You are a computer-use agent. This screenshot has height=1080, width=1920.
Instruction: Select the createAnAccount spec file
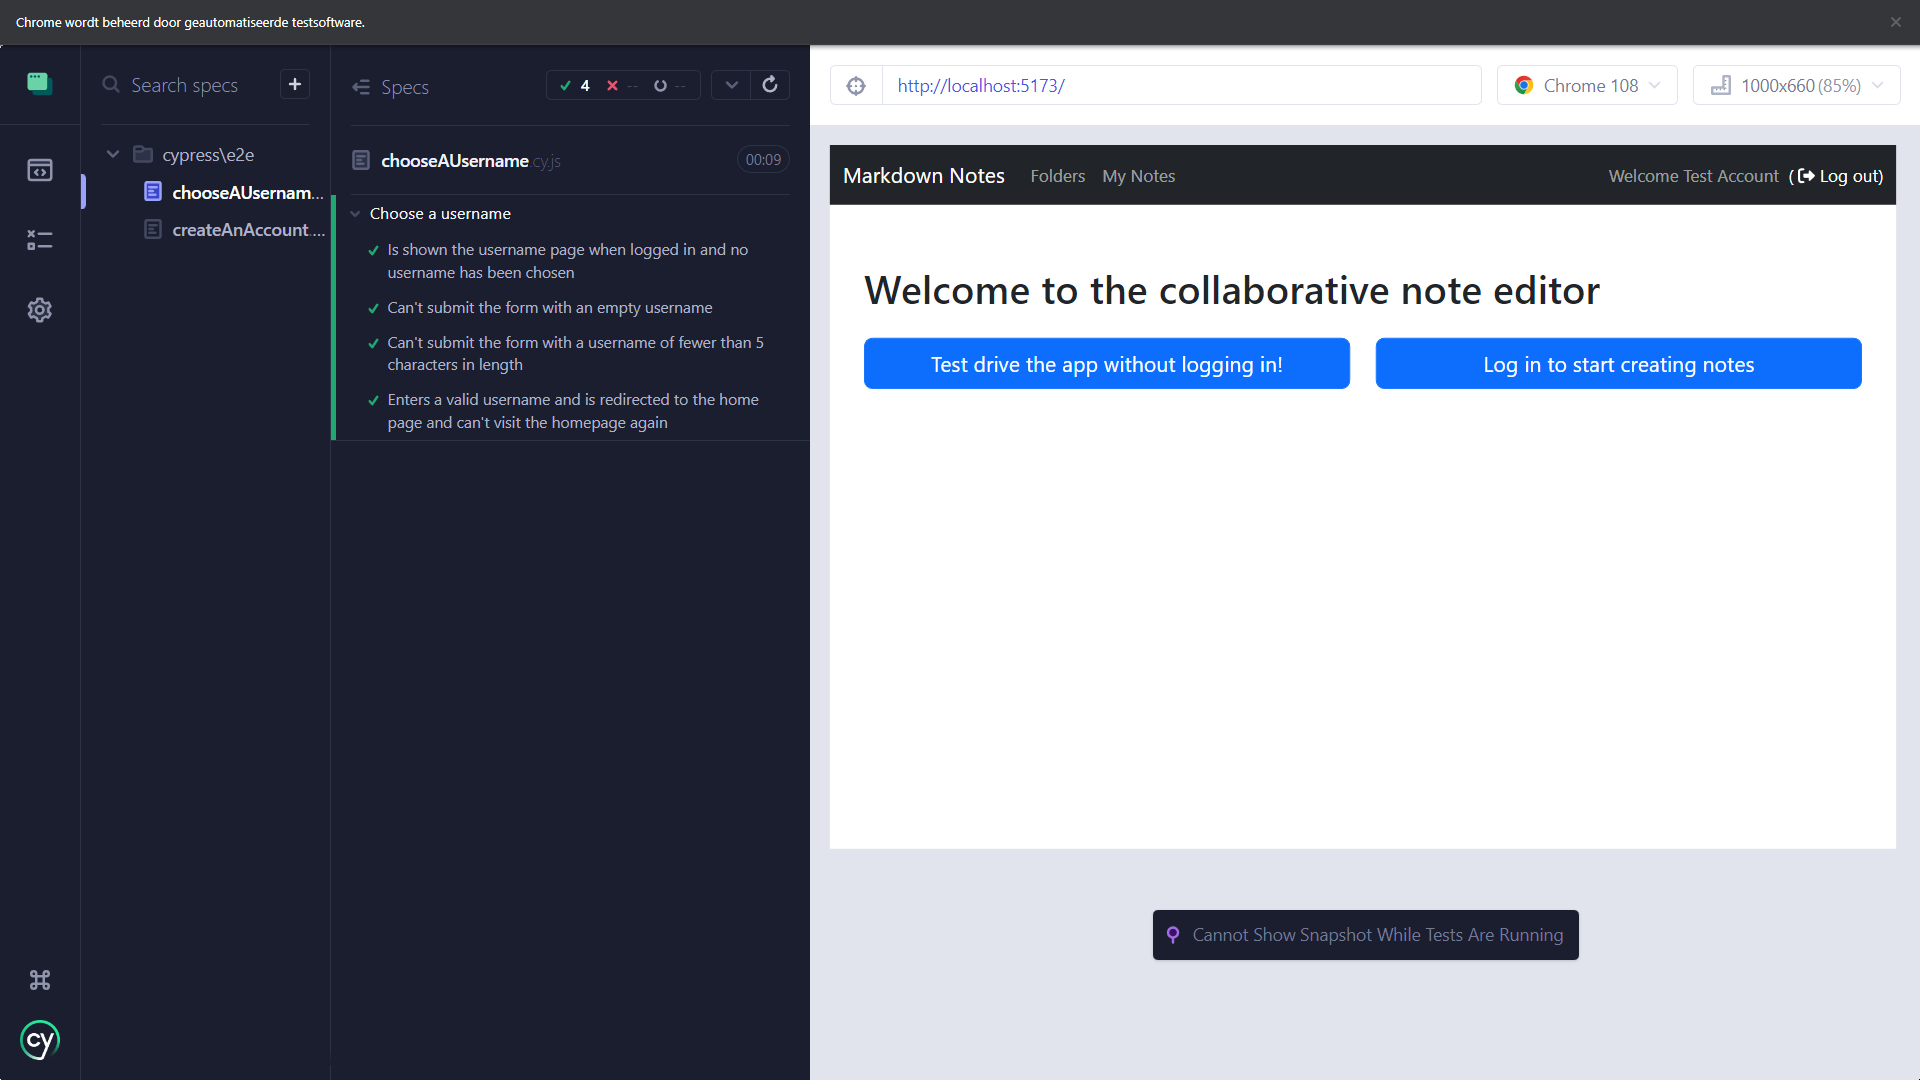click(247, 230)
